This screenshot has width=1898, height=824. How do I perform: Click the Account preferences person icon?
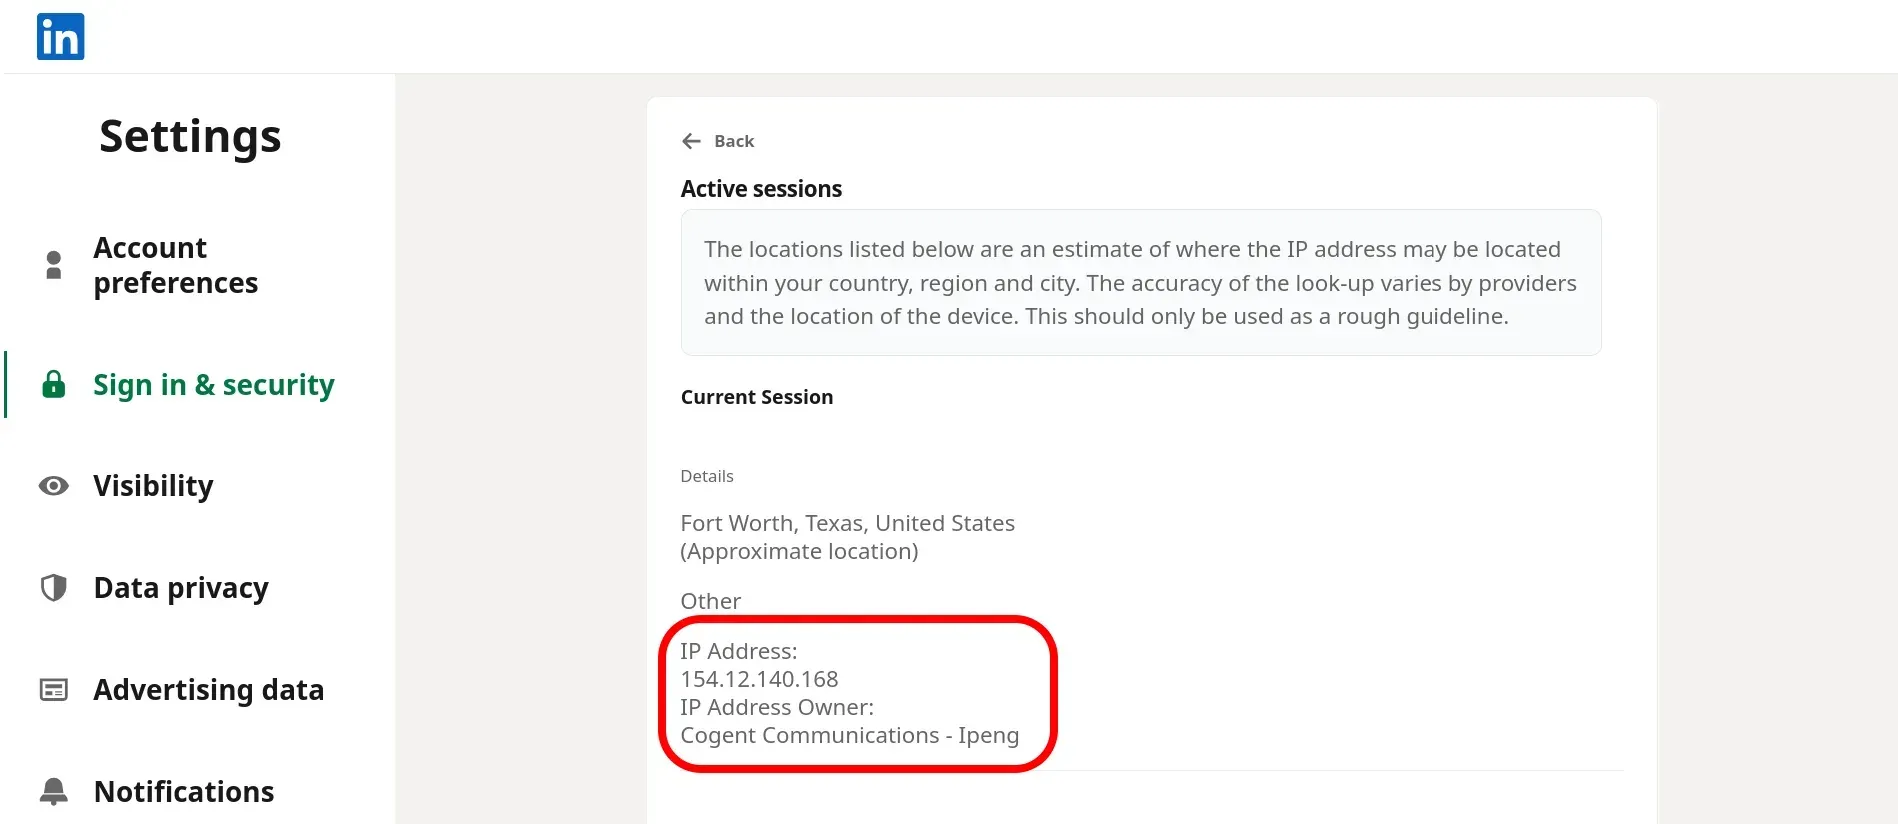pos(54,265)
